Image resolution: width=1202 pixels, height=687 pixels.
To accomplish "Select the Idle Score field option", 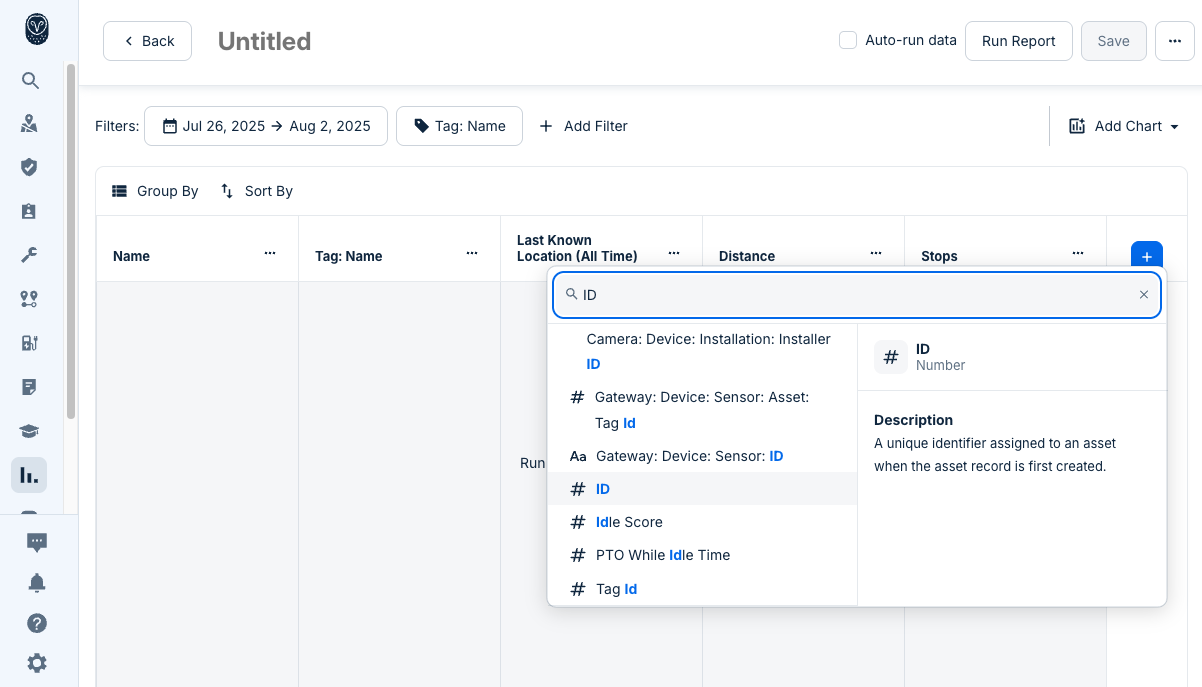I will [x=629, y=522].
